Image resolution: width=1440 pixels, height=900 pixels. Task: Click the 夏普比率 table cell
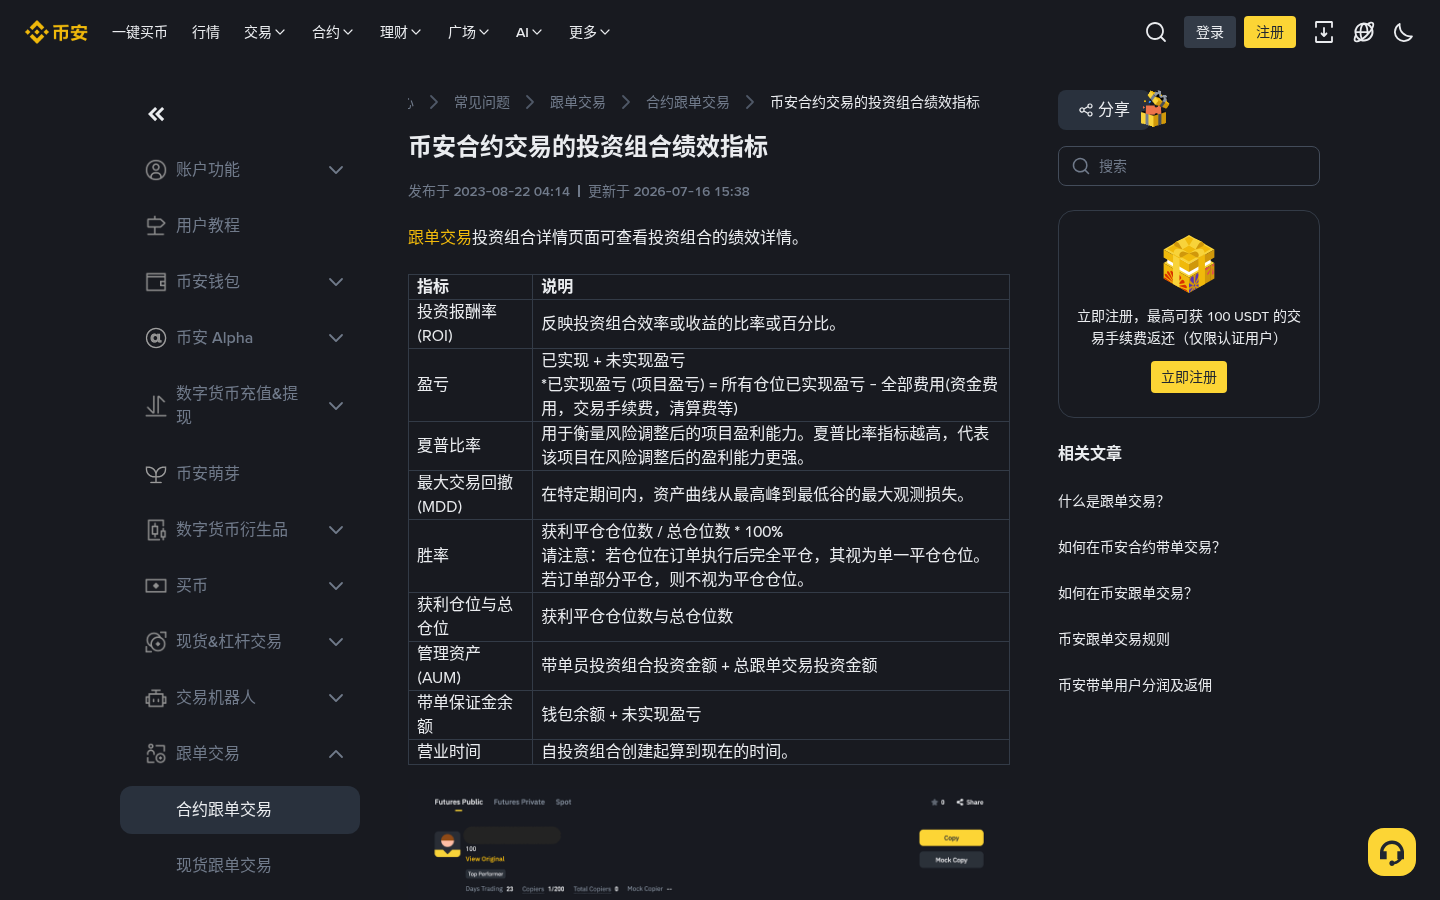tap(471, 446)
